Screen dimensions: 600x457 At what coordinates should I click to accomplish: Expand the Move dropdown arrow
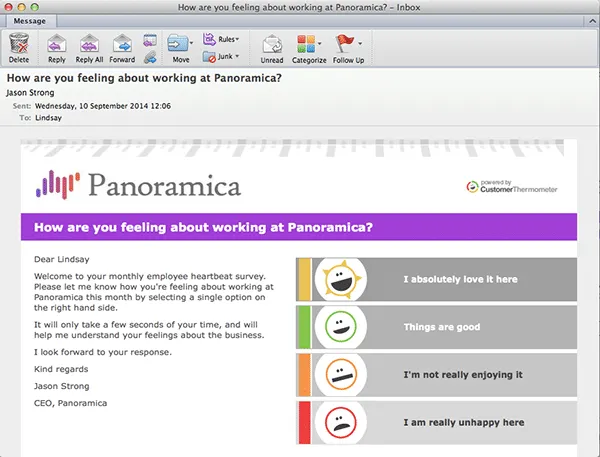pos(192,43)
